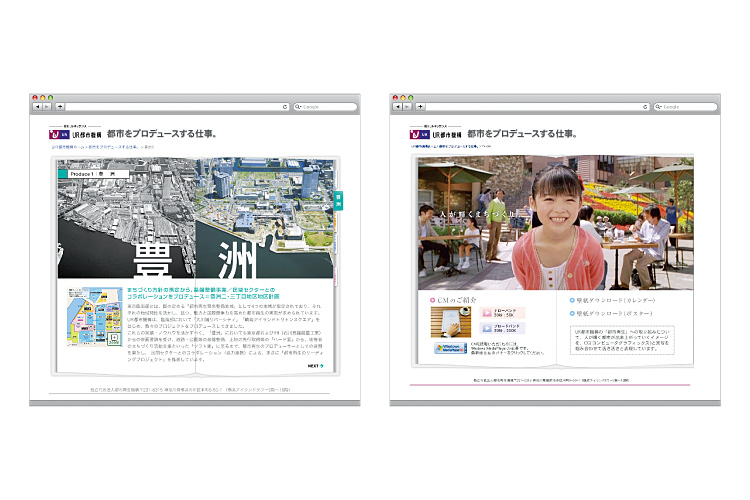Image resolution: width=750 pixels, height=500 pixels.
Task: Open search magnifier menu in right browser
Action: [x=658, y=107]
